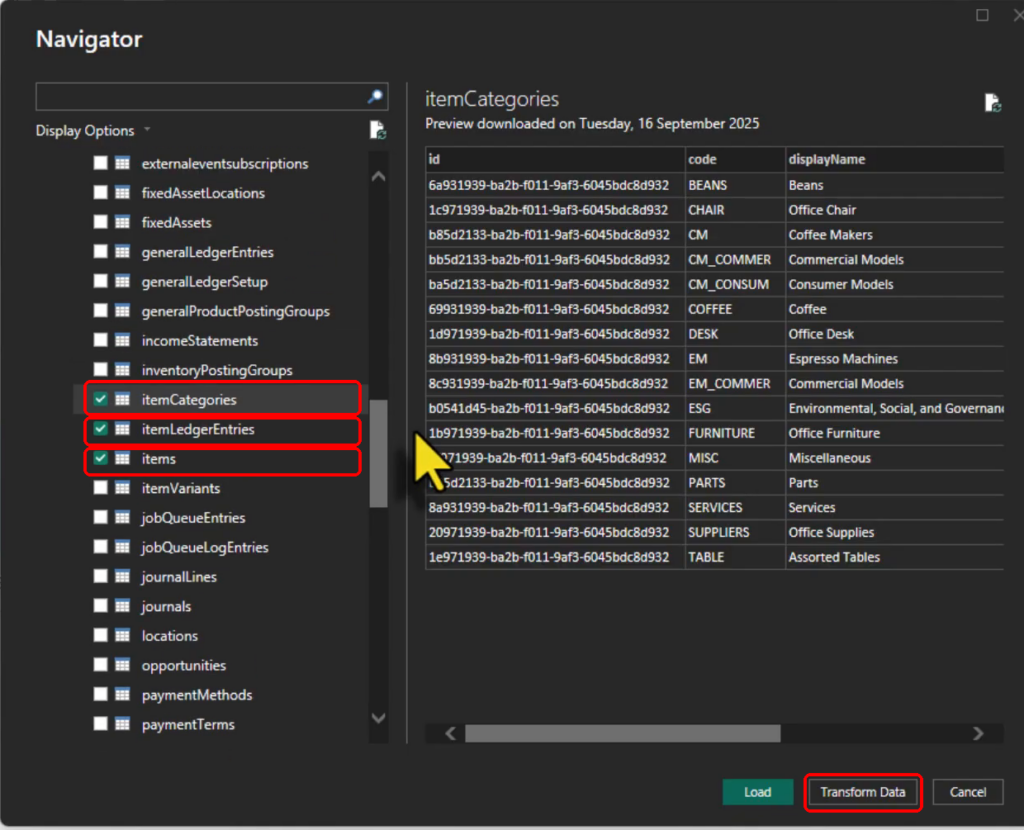Click the refresh preview icon above the table
The image size is (1024, 830).
pyautogui.click(x=993, y=103)
